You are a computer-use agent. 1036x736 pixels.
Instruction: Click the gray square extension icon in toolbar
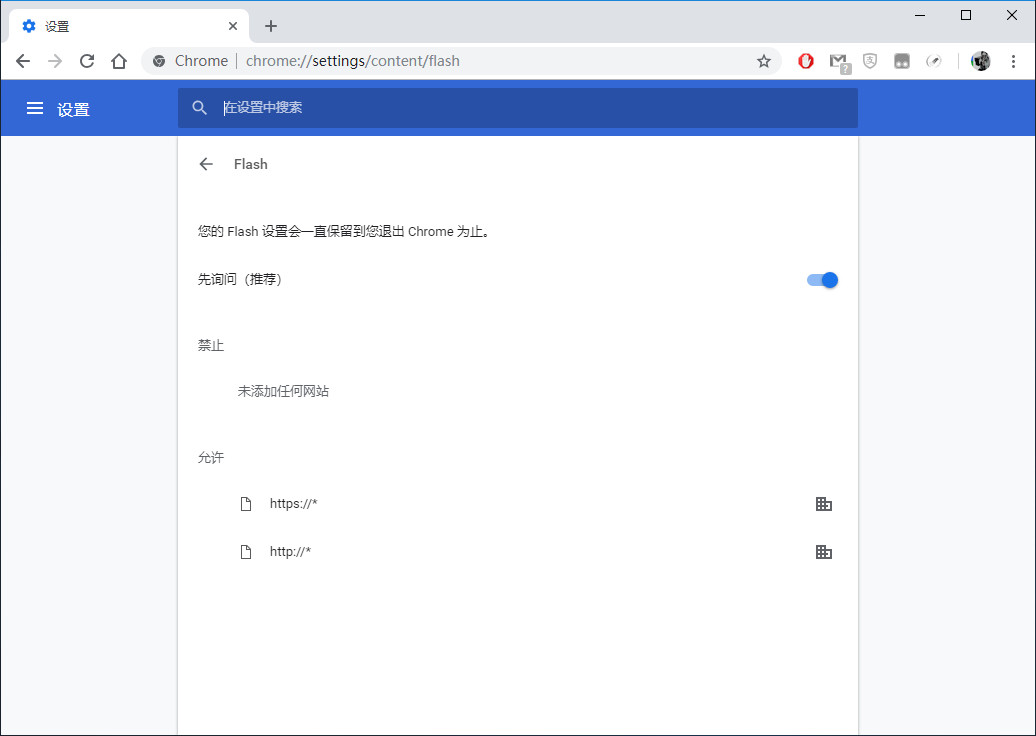(x=902, y=61)
